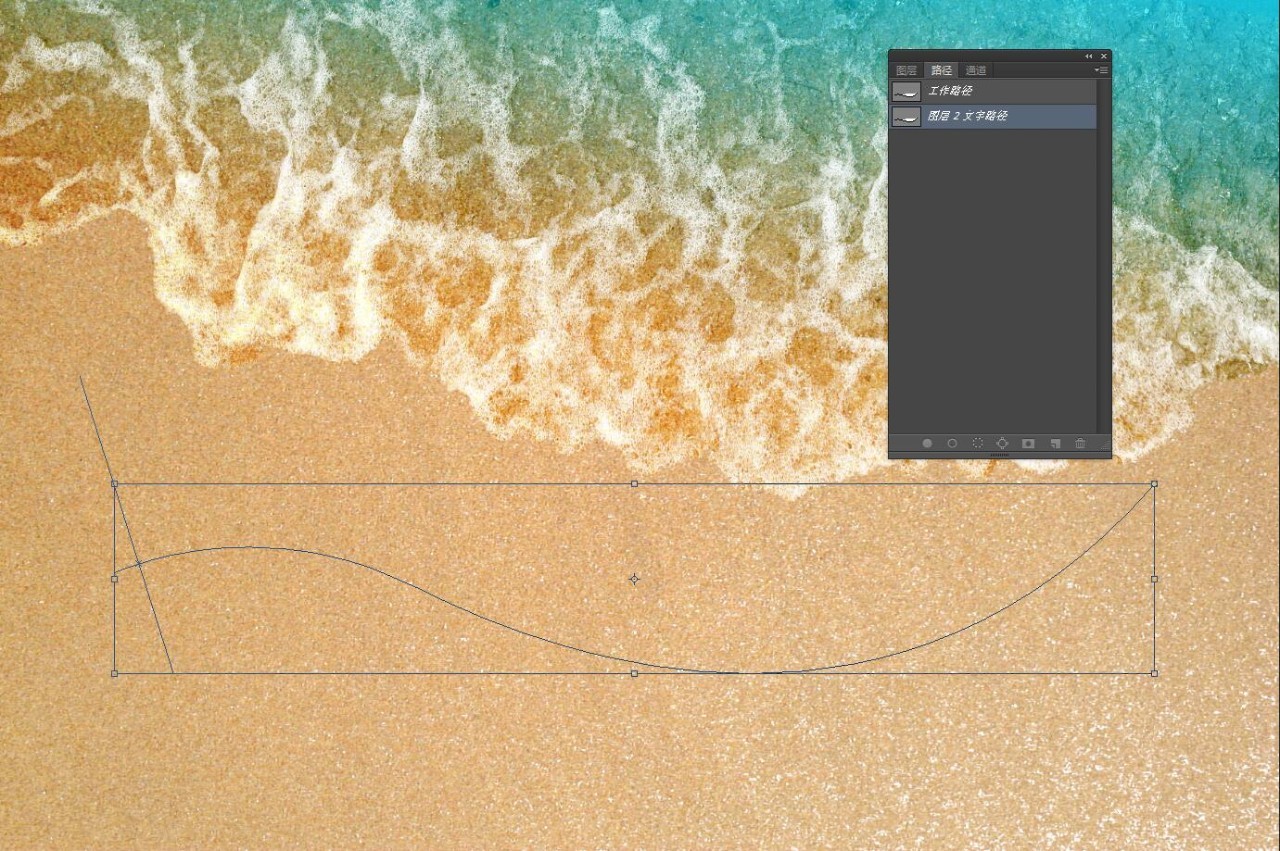Add a mask using the panel footer icon

1028,443
